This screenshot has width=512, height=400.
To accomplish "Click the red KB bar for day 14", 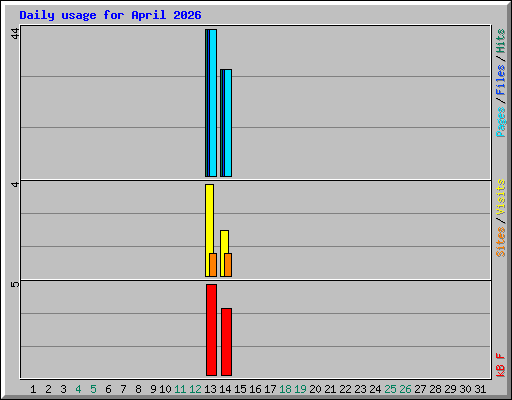I will coord(226,342).
